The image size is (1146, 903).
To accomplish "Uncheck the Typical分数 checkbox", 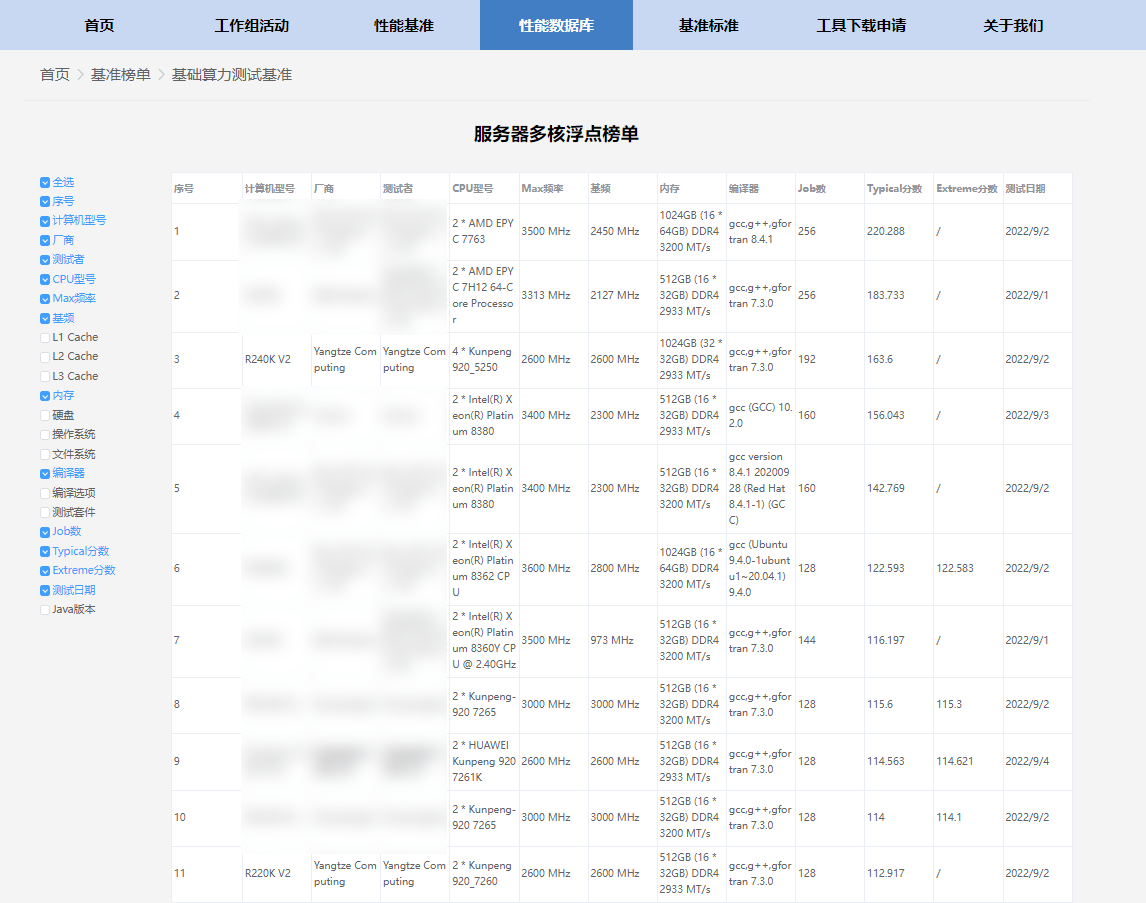I will pyautogui.click(x=45, y=552).
